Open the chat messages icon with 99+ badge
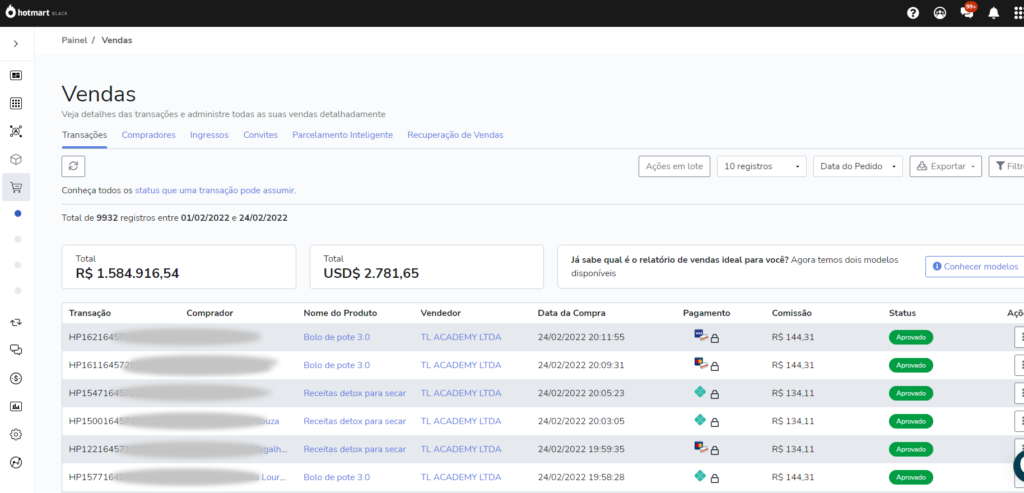The image size is (1024, 493). pyautogui.click(x=967, y=13)
